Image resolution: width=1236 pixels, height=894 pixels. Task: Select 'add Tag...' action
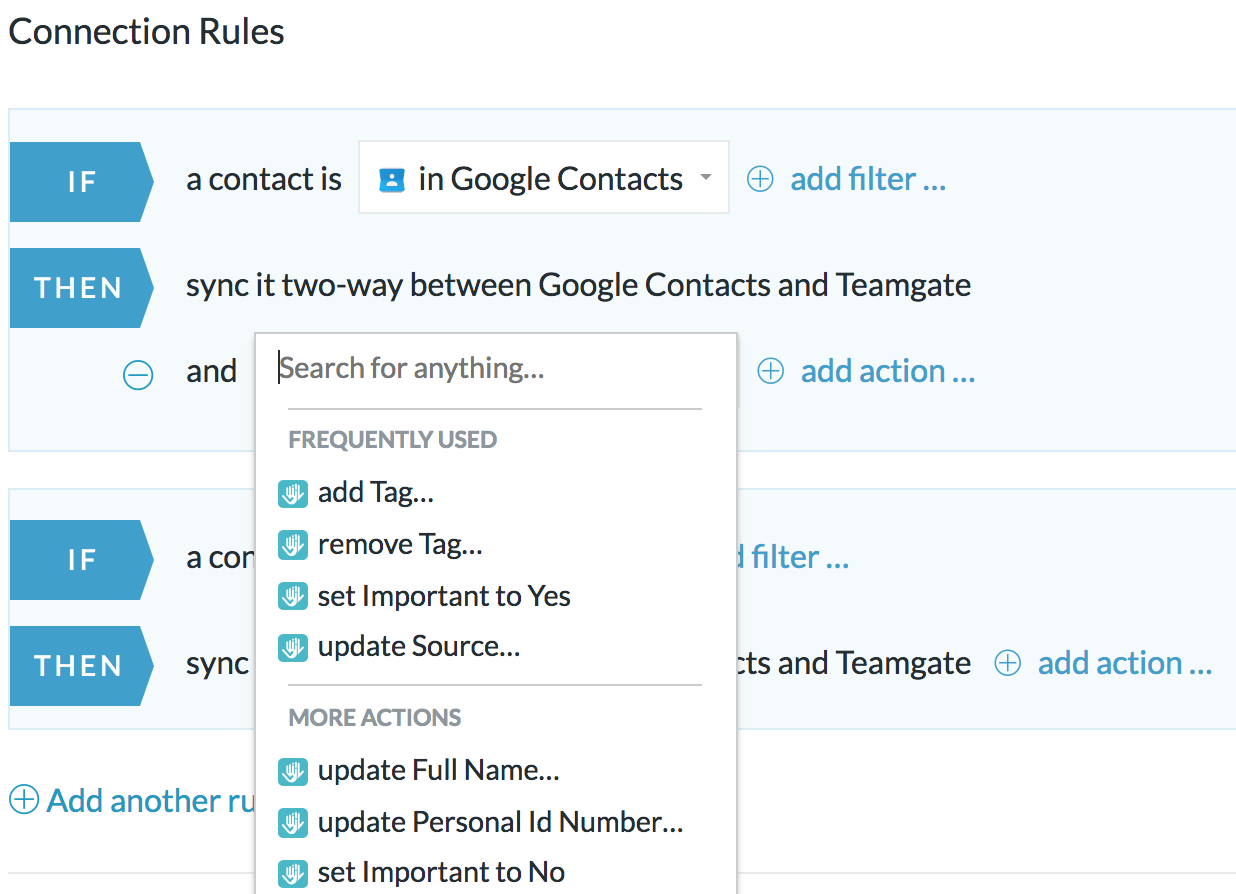(x=376, y=492)
